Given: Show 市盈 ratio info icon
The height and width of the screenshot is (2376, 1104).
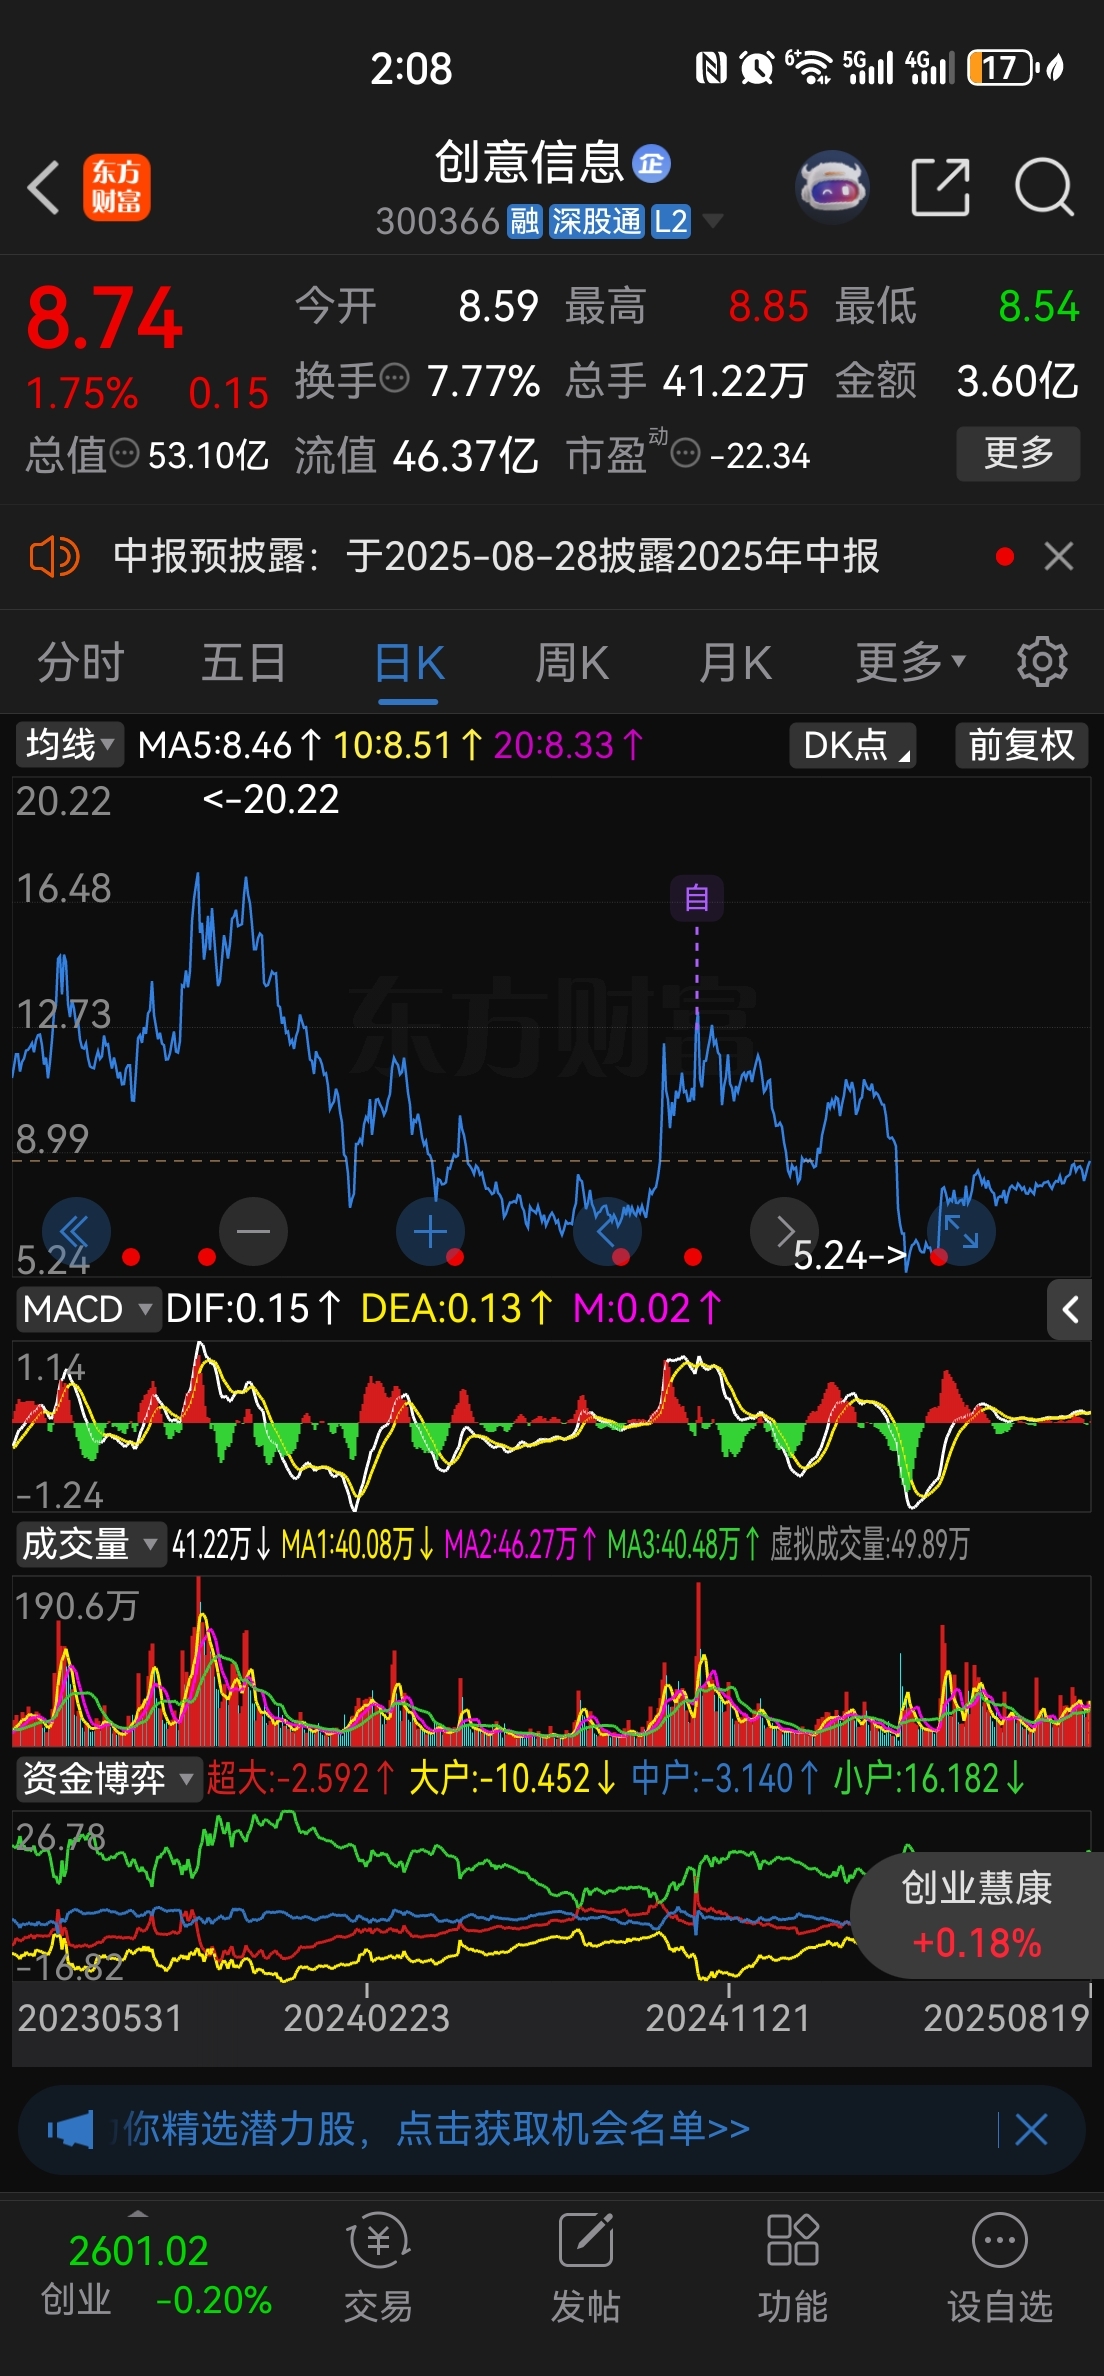Looking at the screenshot, I should 685,454.
